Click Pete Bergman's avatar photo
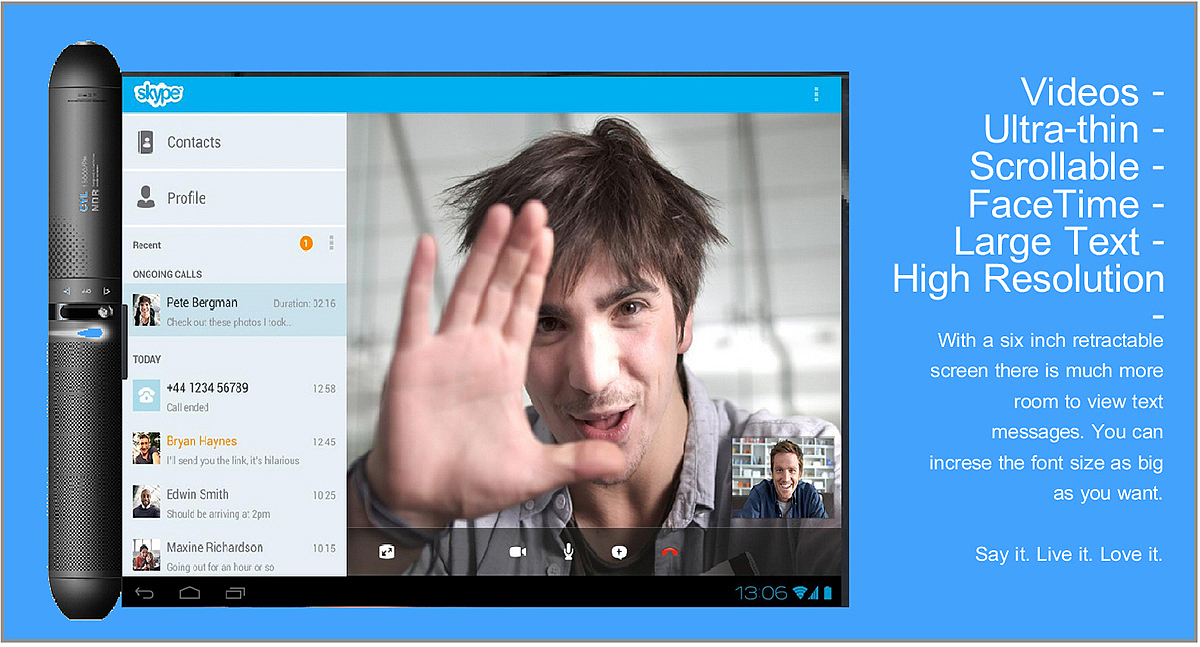The width and height of the screenshot is (1200, 647). [x=146, y=310]
